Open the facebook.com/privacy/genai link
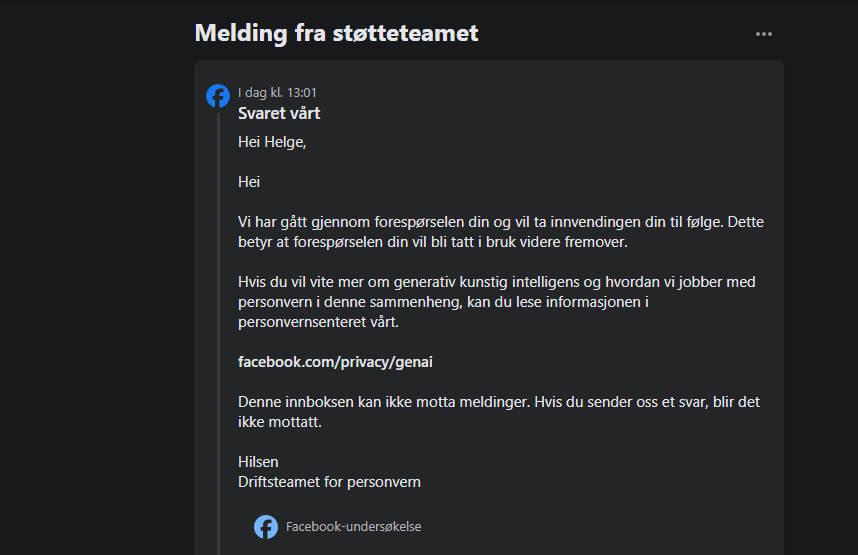The image size is (858, 555). (335, 362)
